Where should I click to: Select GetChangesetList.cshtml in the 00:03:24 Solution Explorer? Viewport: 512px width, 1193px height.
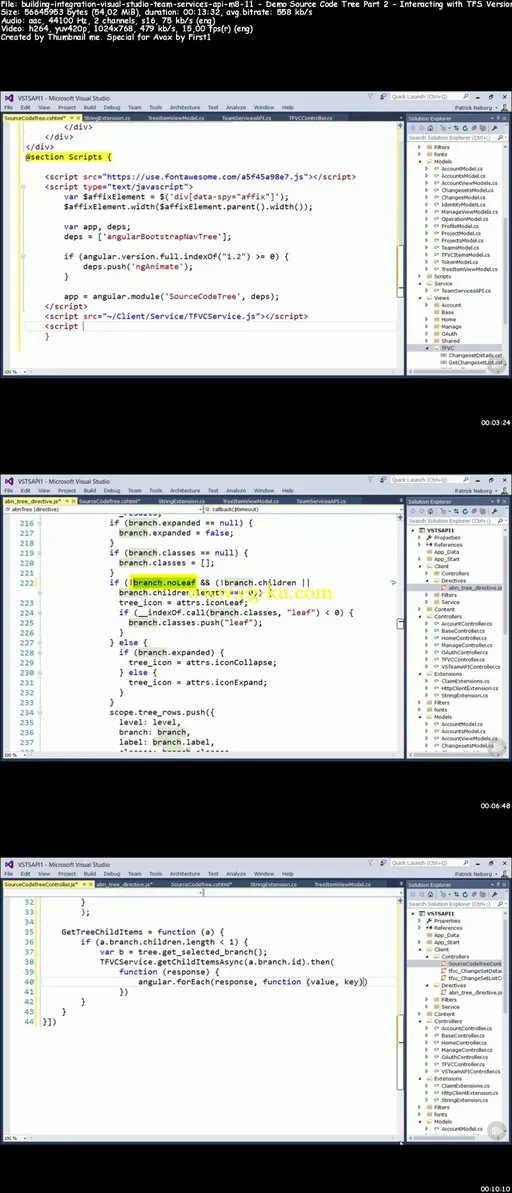(x=475, y=363)
